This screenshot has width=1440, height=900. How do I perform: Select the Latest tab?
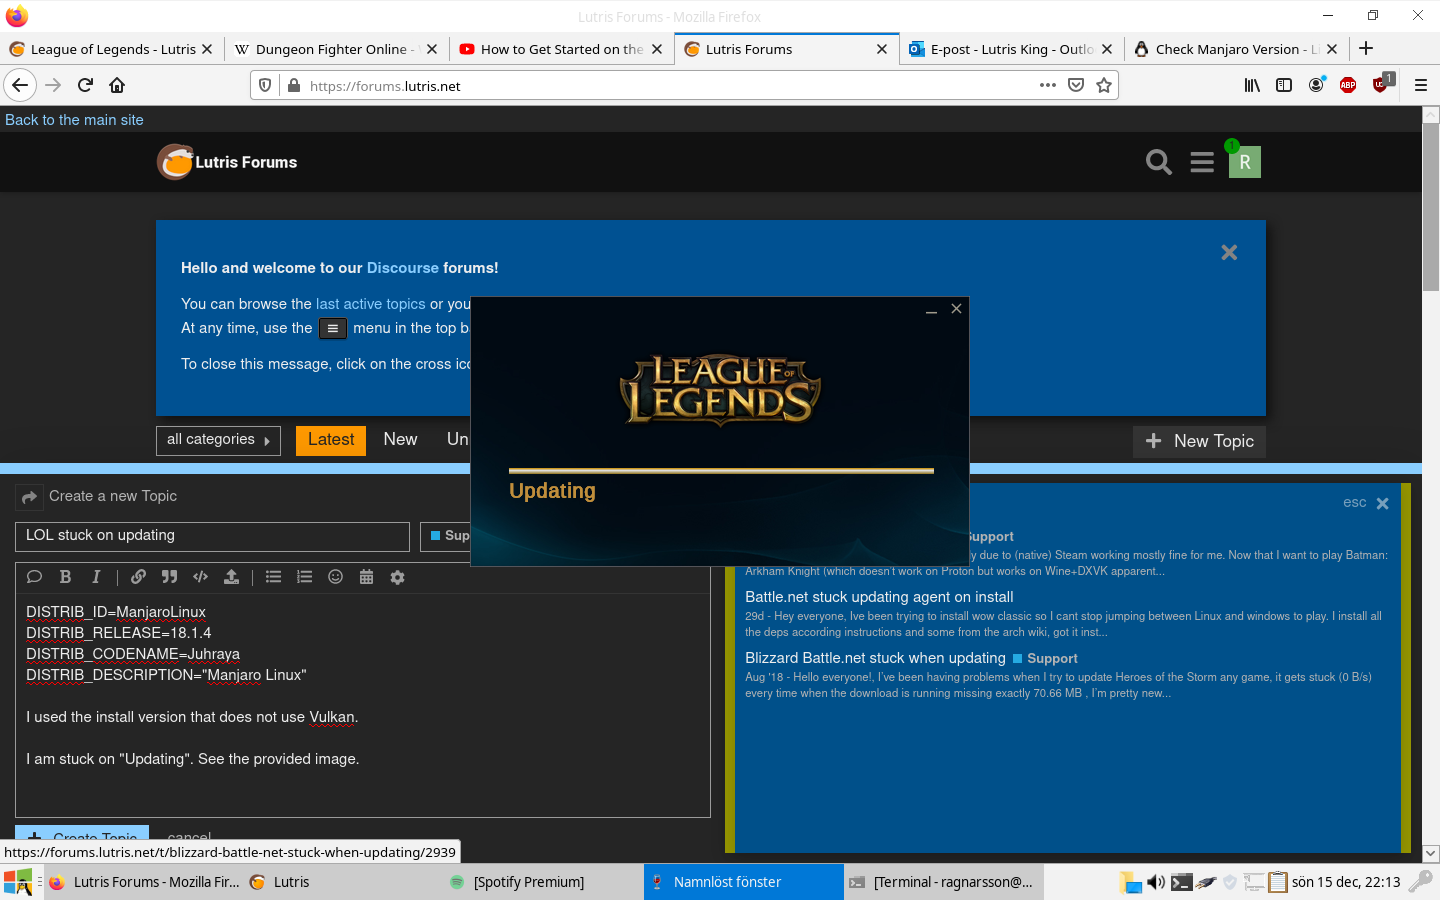pyautogui.click(x=331, y=440)
